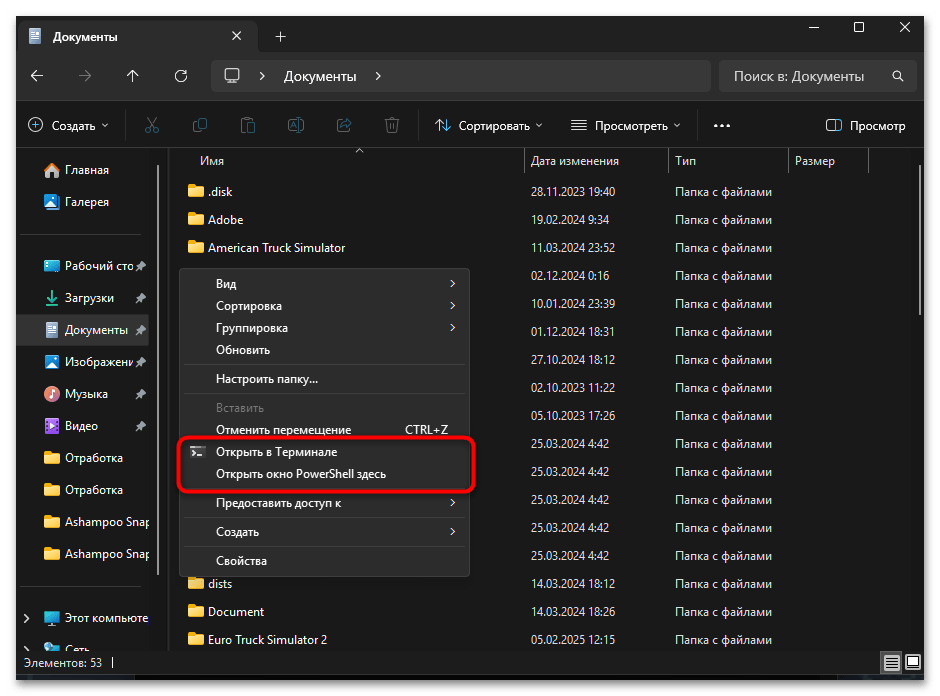Switch to details view in status bar

tap(891, 662)
